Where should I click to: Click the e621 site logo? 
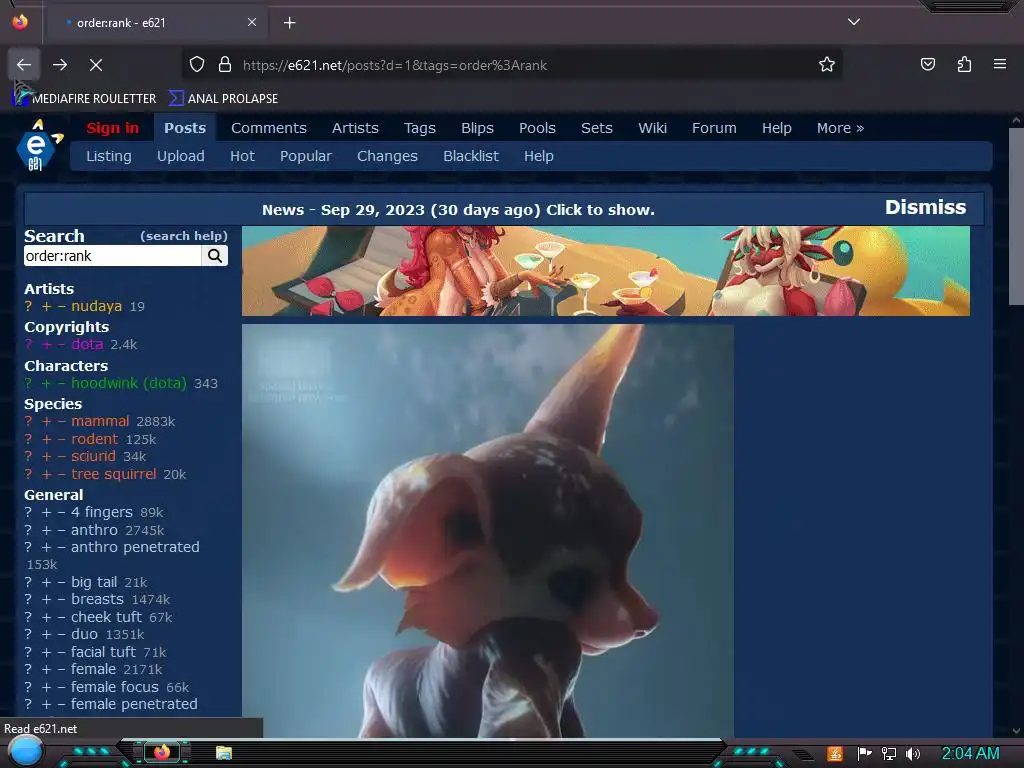39,146
